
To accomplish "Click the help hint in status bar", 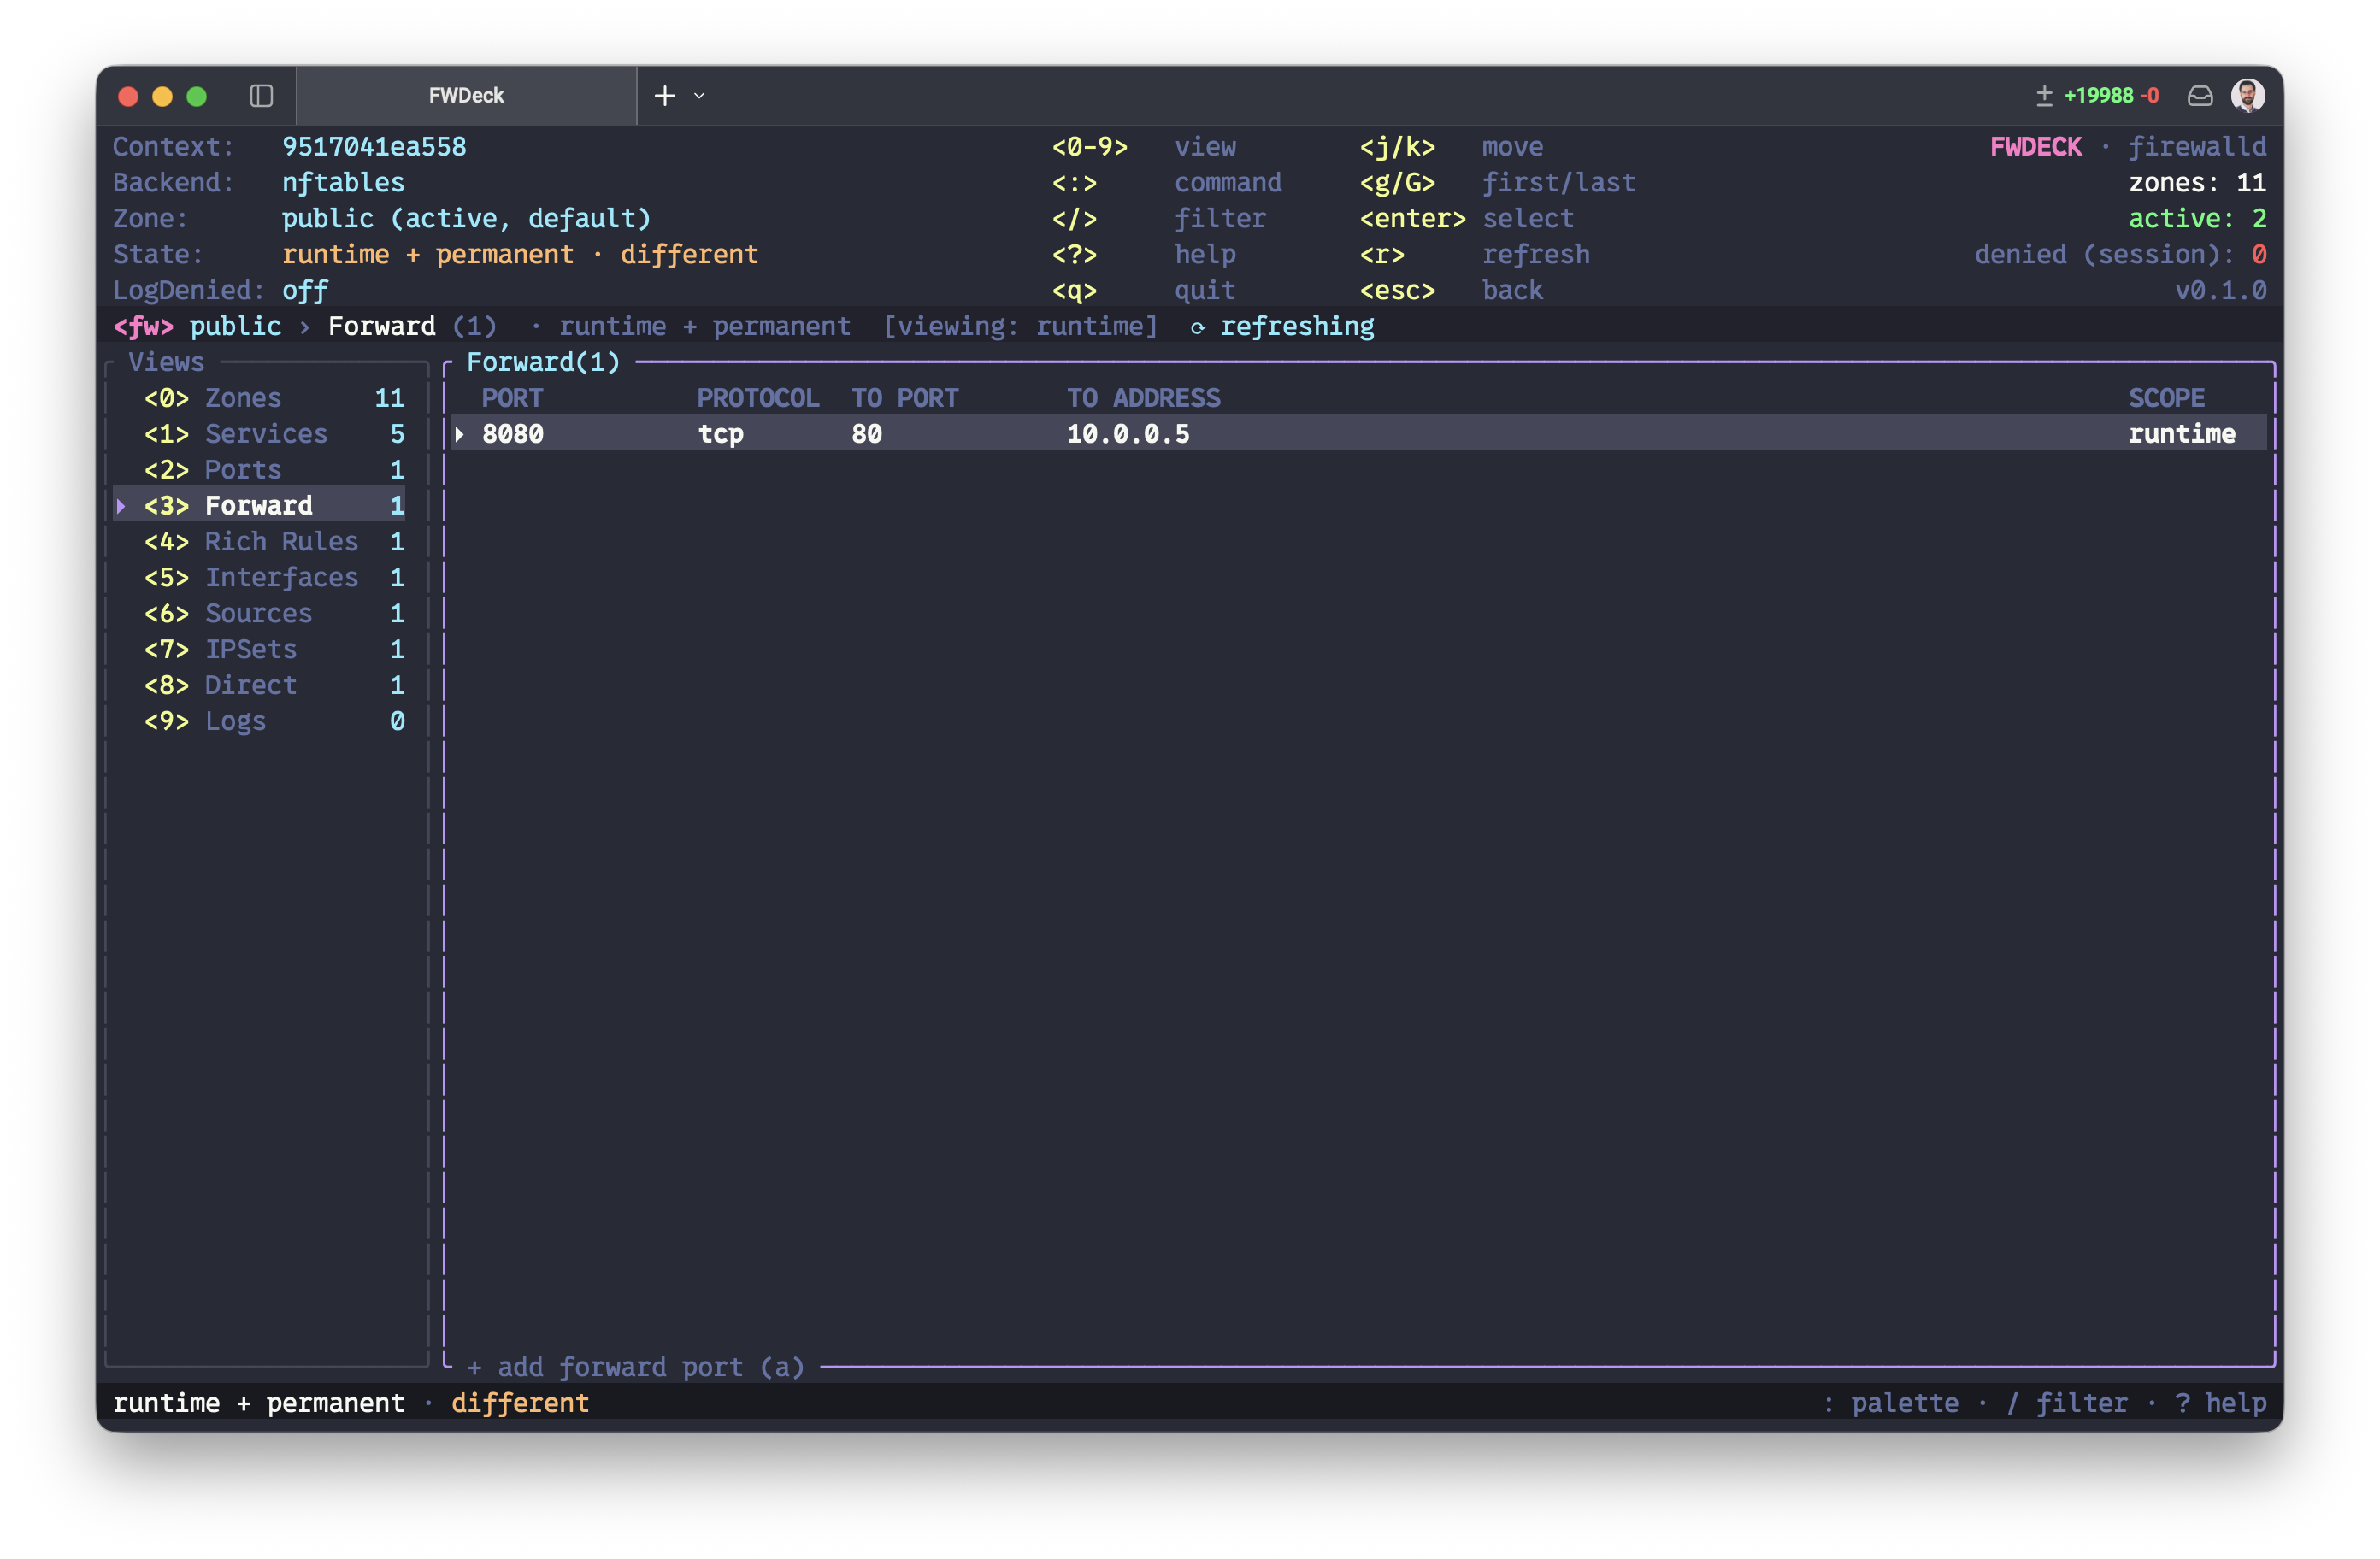I will (2221, 1403).
